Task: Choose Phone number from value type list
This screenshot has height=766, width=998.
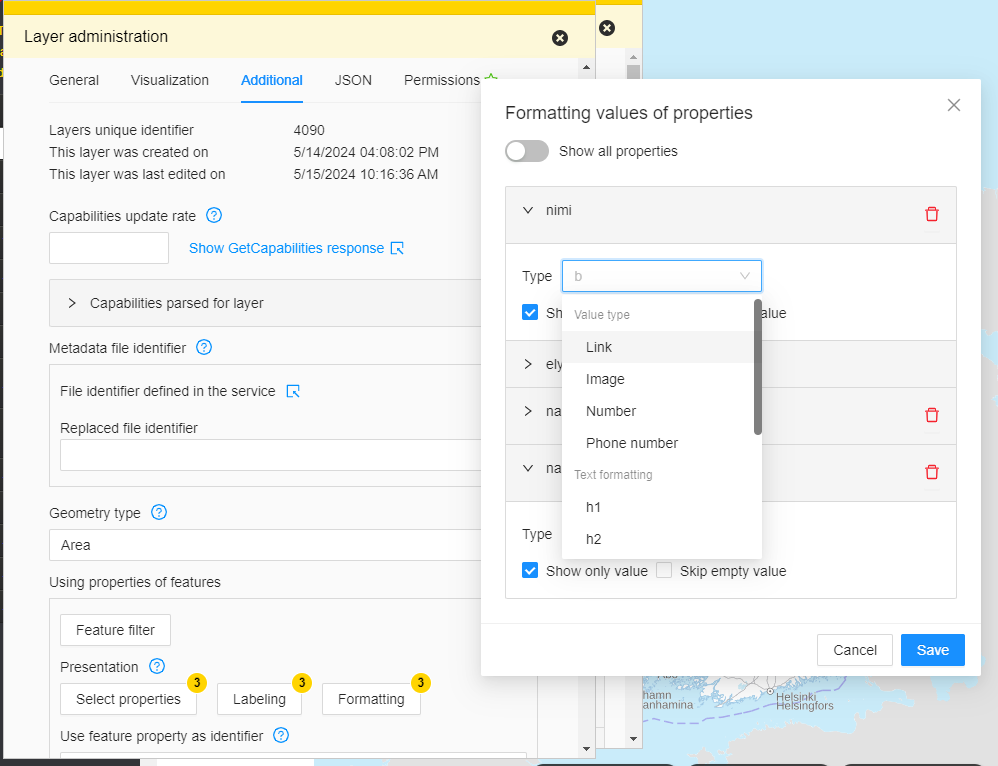Action: [x=632, y=443]
